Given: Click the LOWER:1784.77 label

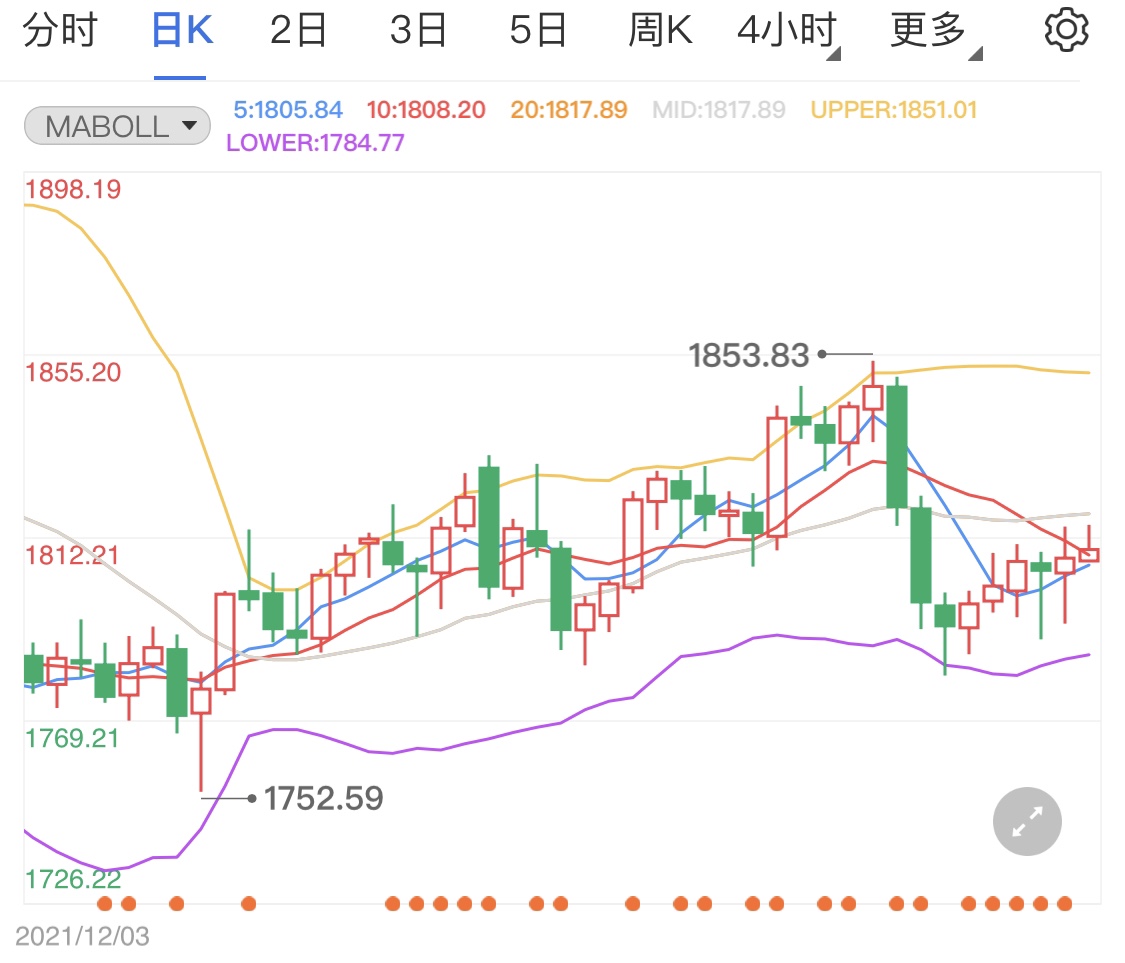Looking at the screenshot, I should [315, 143].
